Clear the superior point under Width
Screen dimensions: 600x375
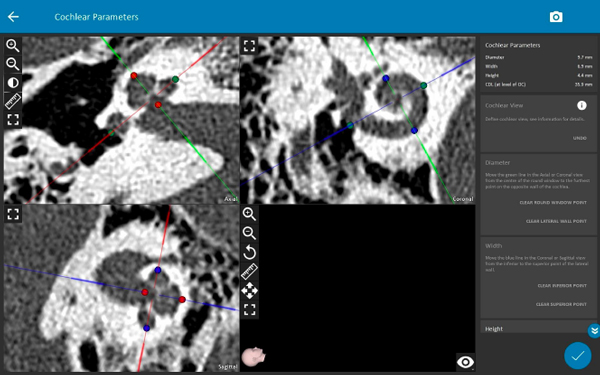pos(561,304)
